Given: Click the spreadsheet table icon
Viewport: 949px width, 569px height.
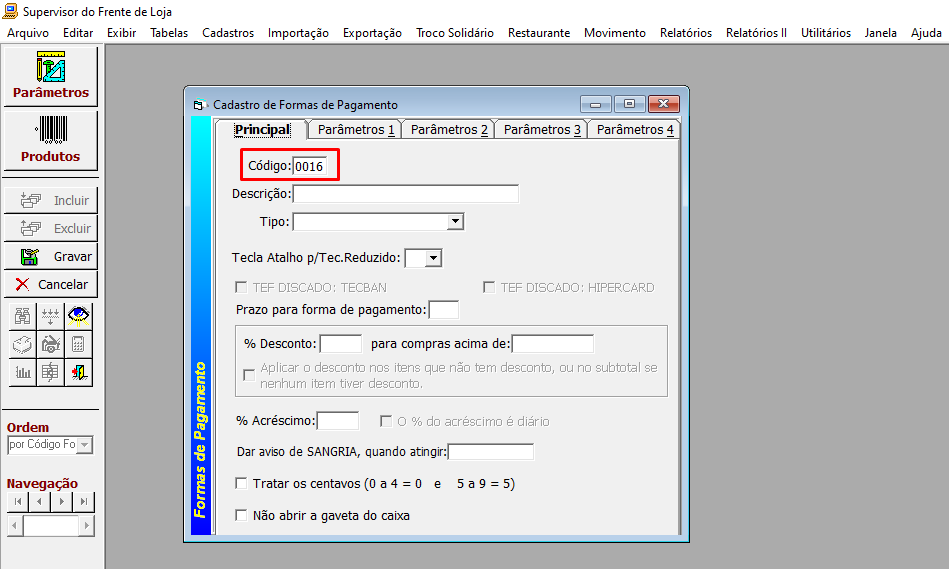Looking at the screenshot, I should pos(50,372).
